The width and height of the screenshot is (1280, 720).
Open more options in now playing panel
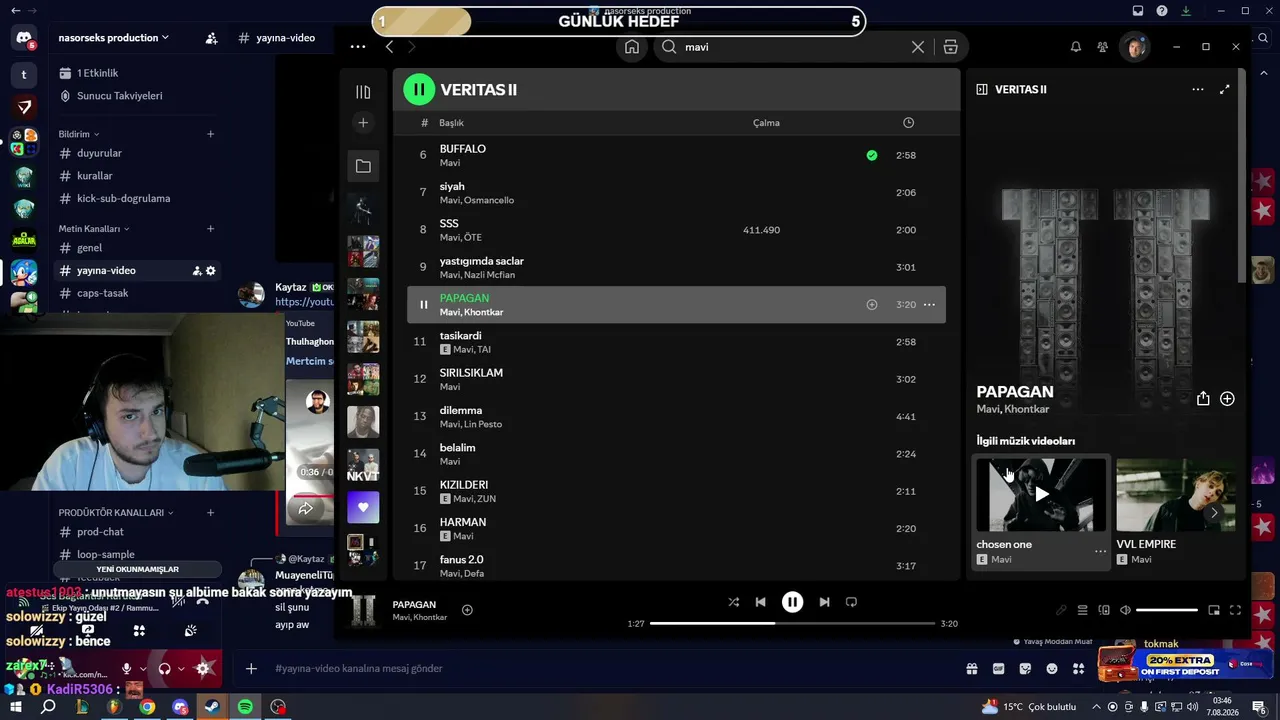coord(1198,89)
